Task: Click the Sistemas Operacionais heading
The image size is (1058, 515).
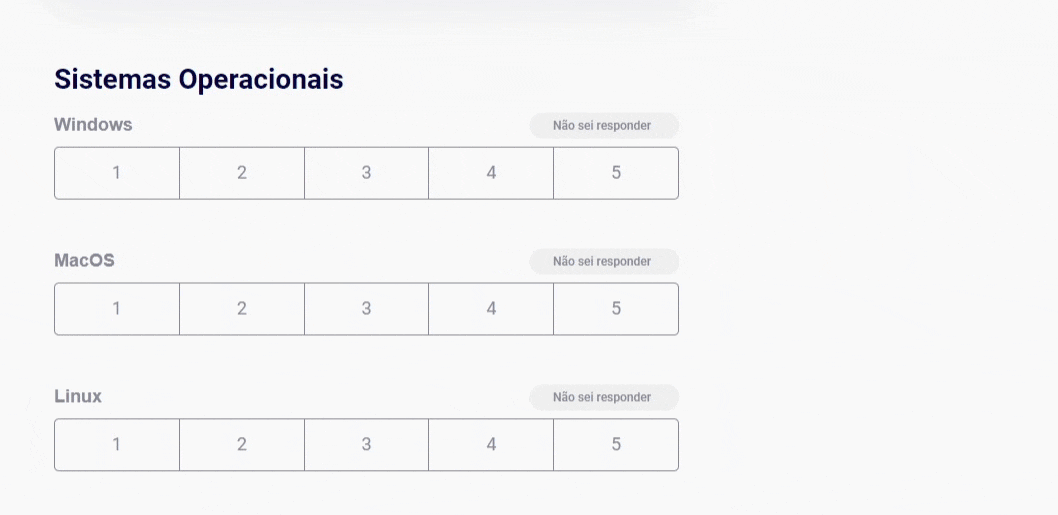Action: [198, 79]
